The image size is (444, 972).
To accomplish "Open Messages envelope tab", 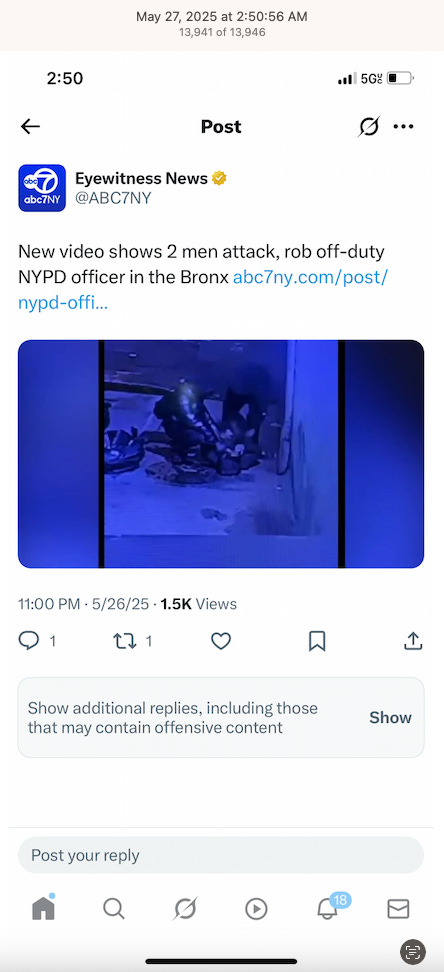I will pos(398,909).
